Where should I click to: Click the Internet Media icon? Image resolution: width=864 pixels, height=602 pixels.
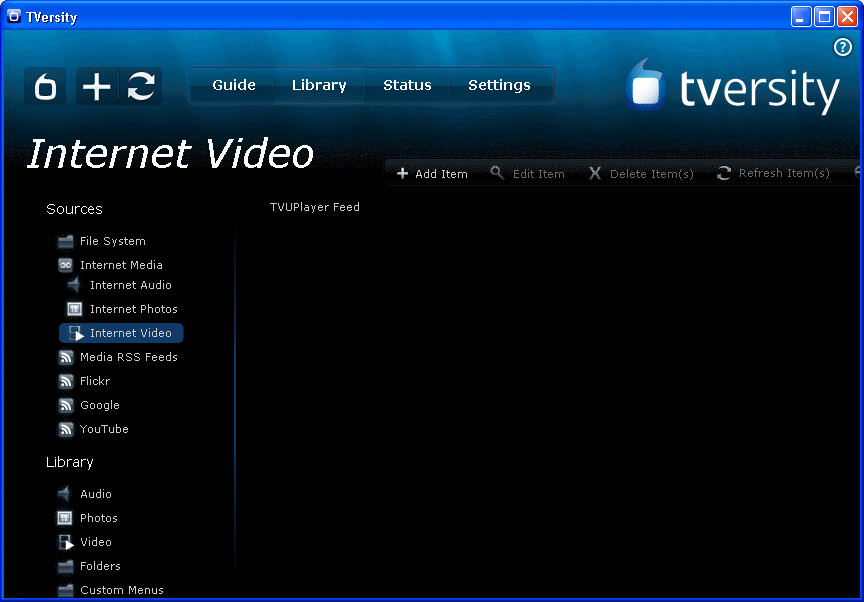66,265
